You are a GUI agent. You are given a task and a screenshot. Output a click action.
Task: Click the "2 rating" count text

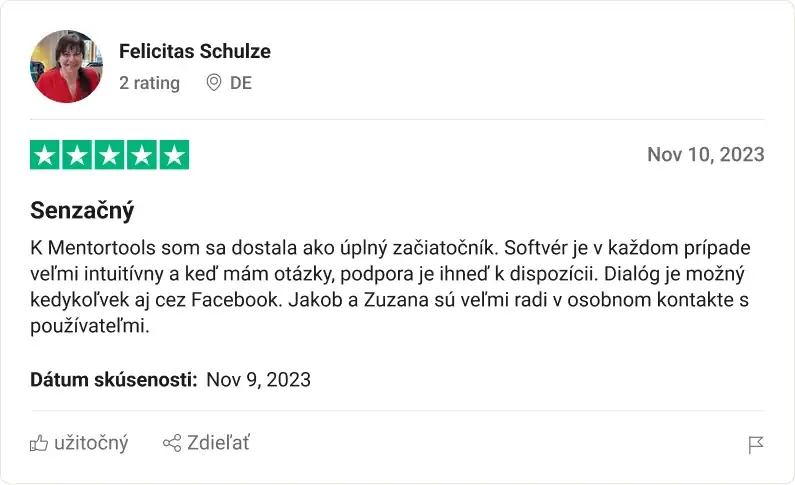[x=149, y=83]
